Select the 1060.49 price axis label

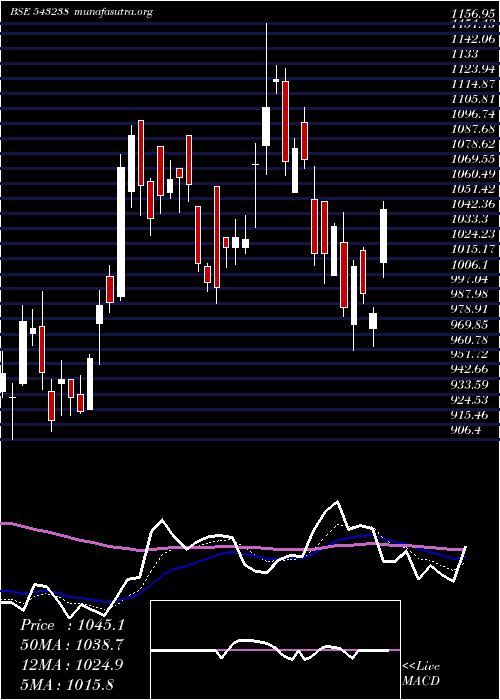click(x=474, y=174)
